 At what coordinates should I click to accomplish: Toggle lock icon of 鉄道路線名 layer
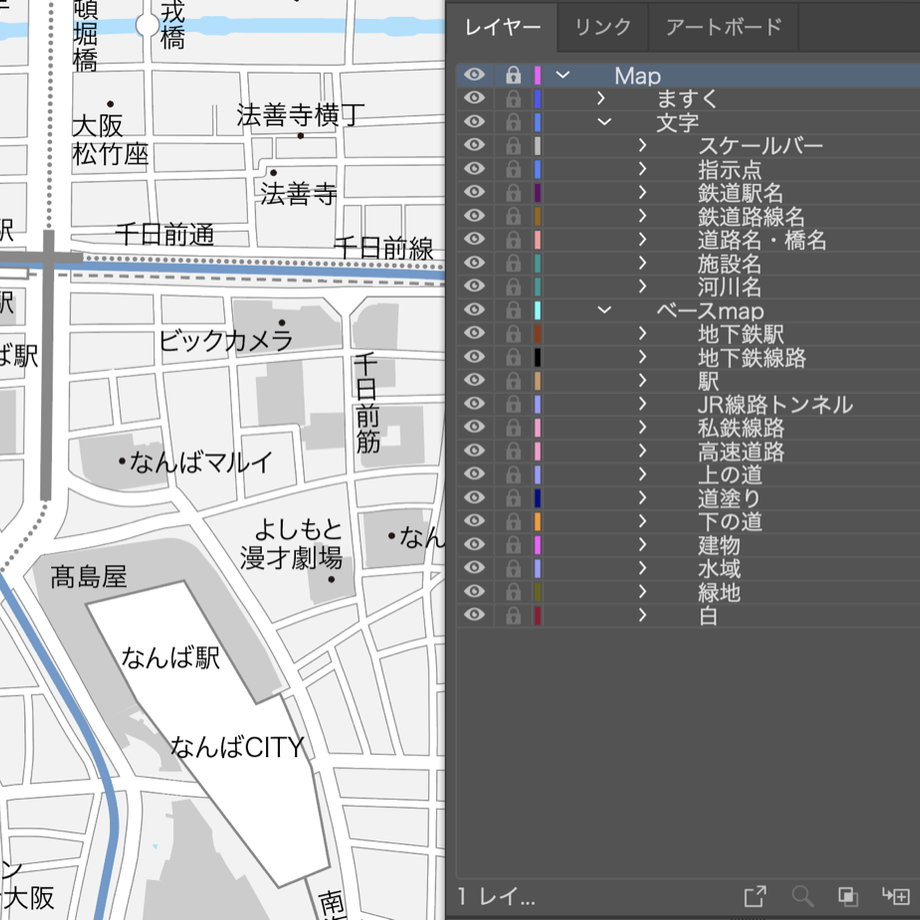513,216
